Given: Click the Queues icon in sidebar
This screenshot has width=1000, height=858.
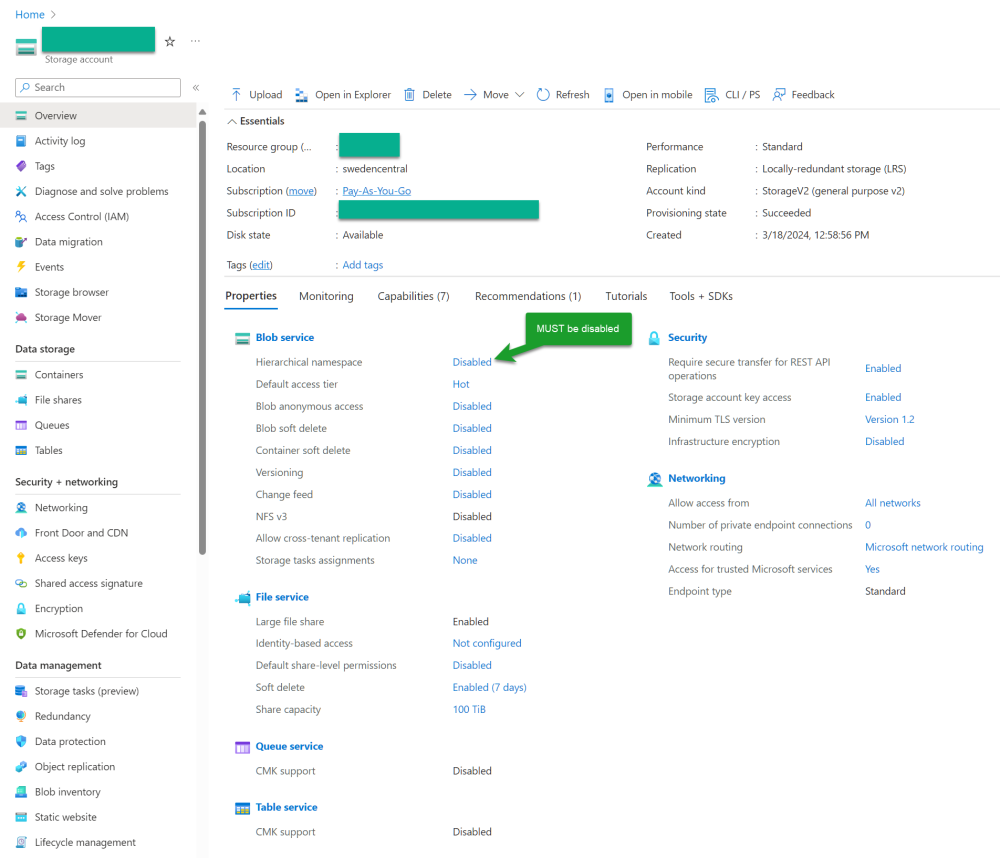Looking at the screenshot, I should coord(21,425).
